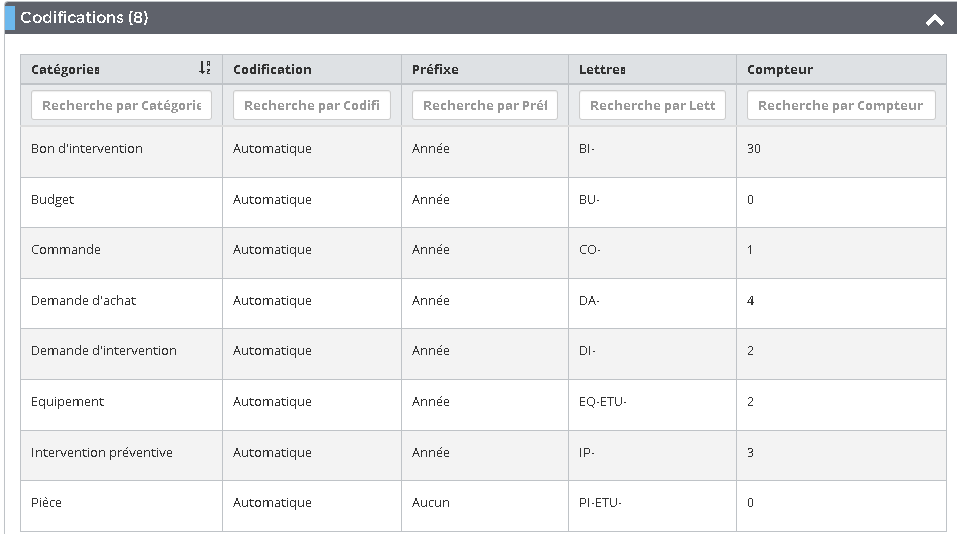Select the Budget category row

pos(53,200)
